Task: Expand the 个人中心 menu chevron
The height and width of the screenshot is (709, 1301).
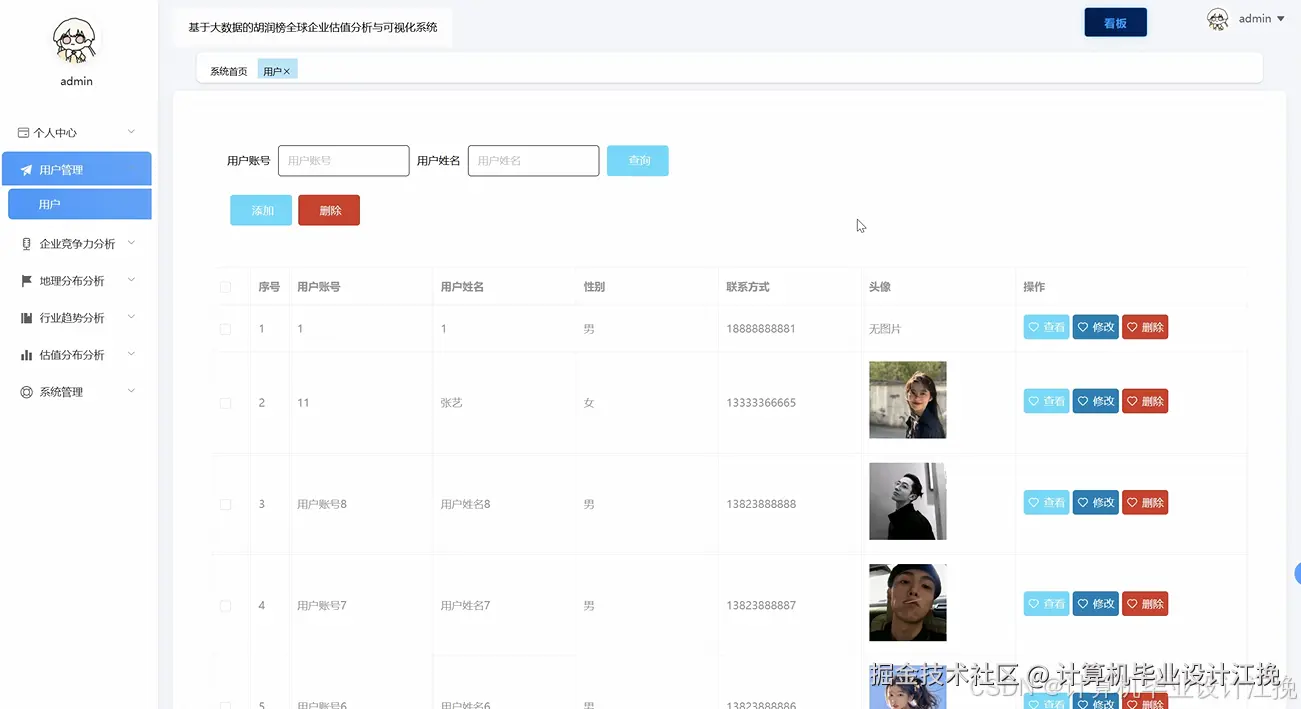Action: pos(131,132)
